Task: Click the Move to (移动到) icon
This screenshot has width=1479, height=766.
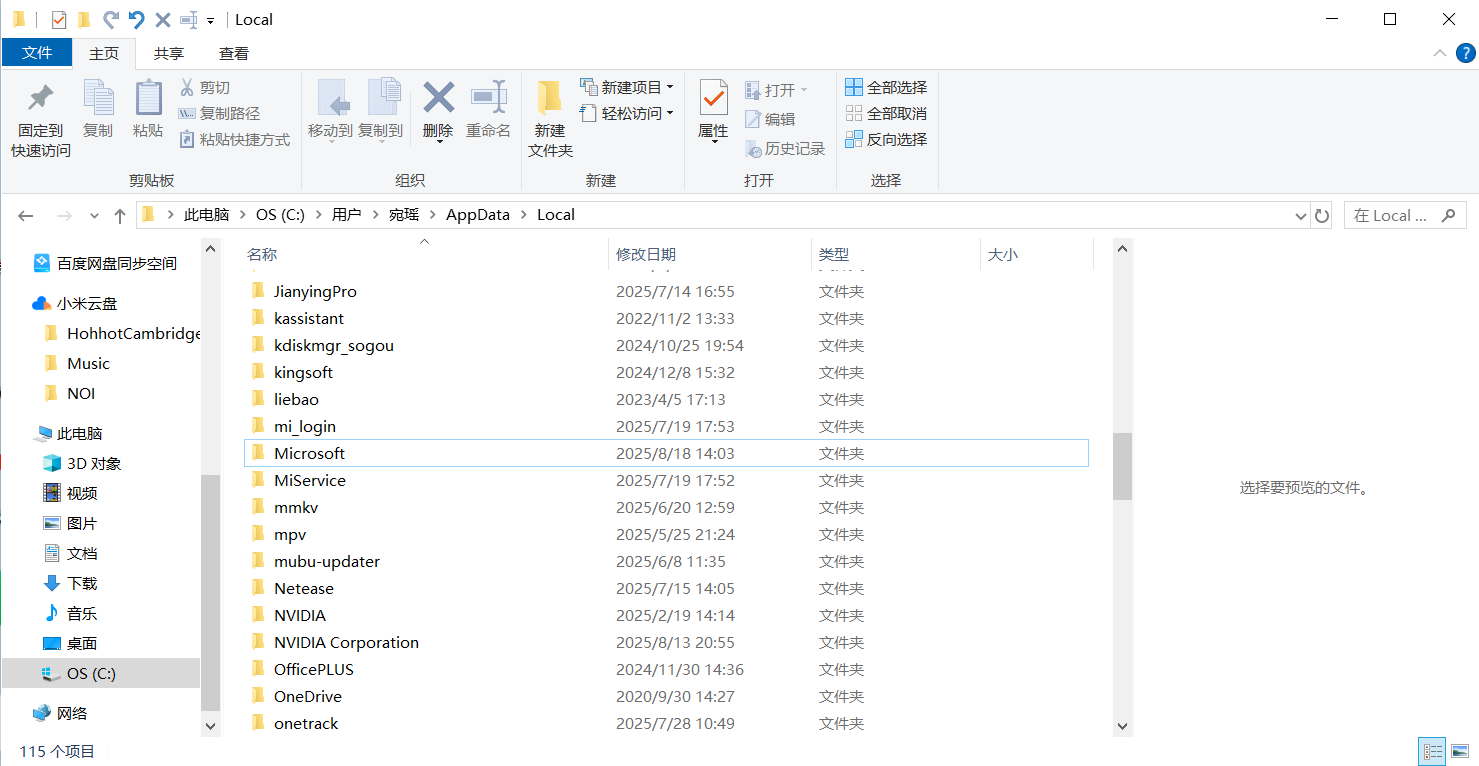Action: (333, 98)
